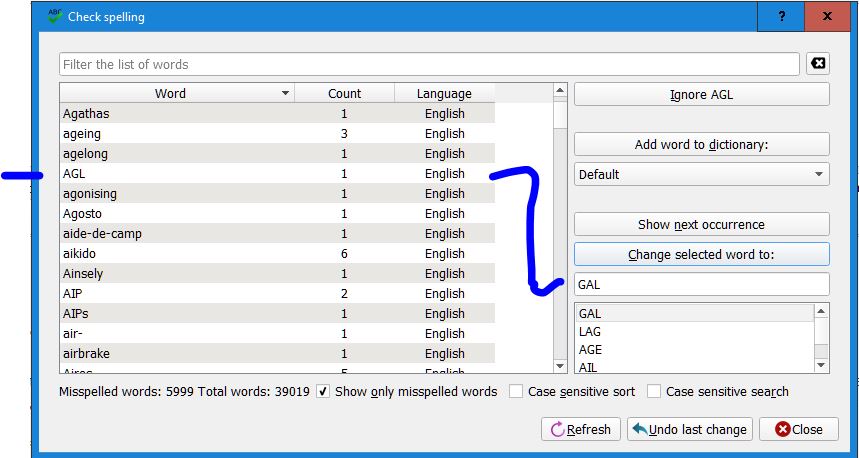The height and width of the screenshot is (458, 859).
Task: Click count value 6 in aikido row
Action: [x=344, y=254]
